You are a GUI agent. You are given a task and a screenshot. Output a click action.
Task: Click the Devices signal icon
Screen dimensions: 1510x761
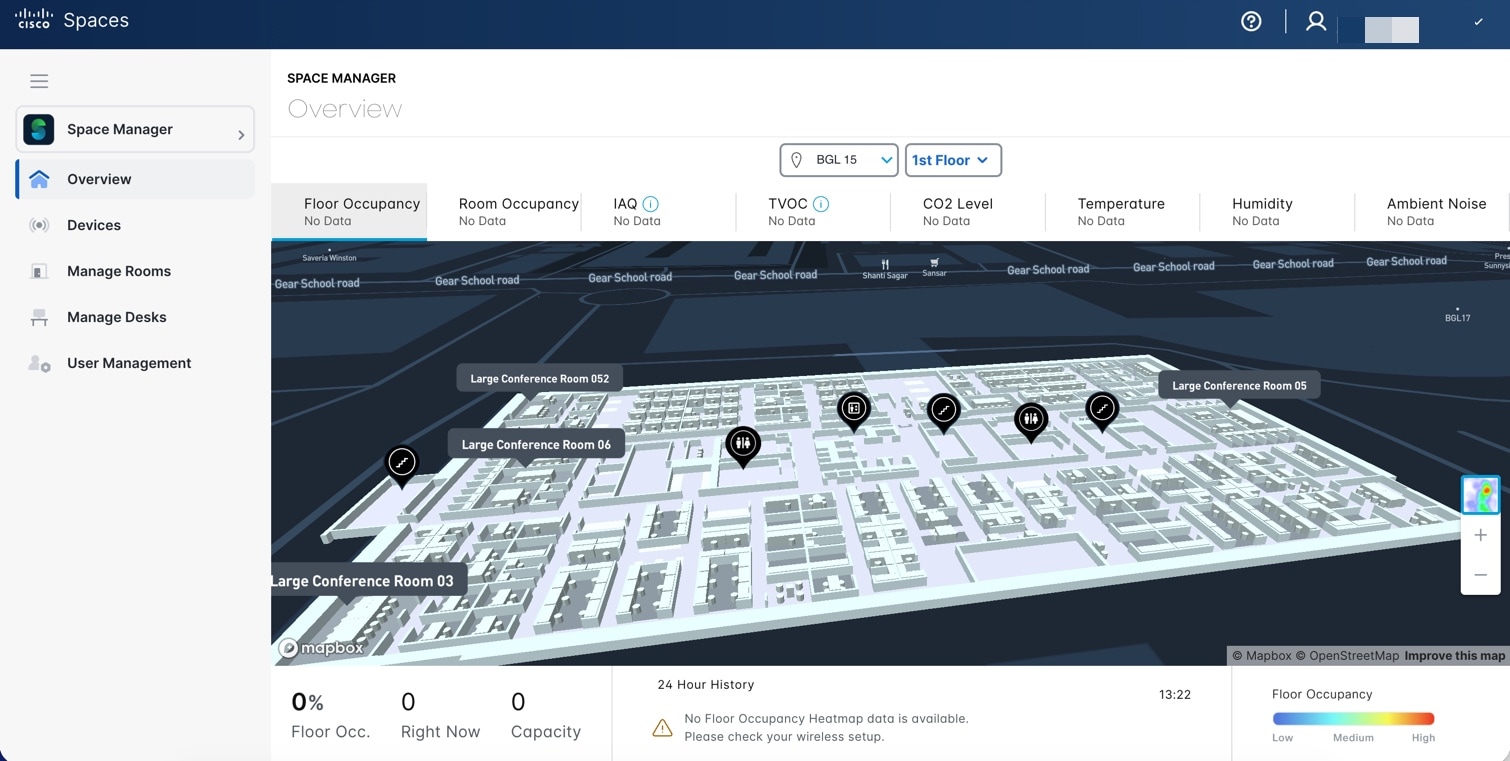tap(39, 225)
